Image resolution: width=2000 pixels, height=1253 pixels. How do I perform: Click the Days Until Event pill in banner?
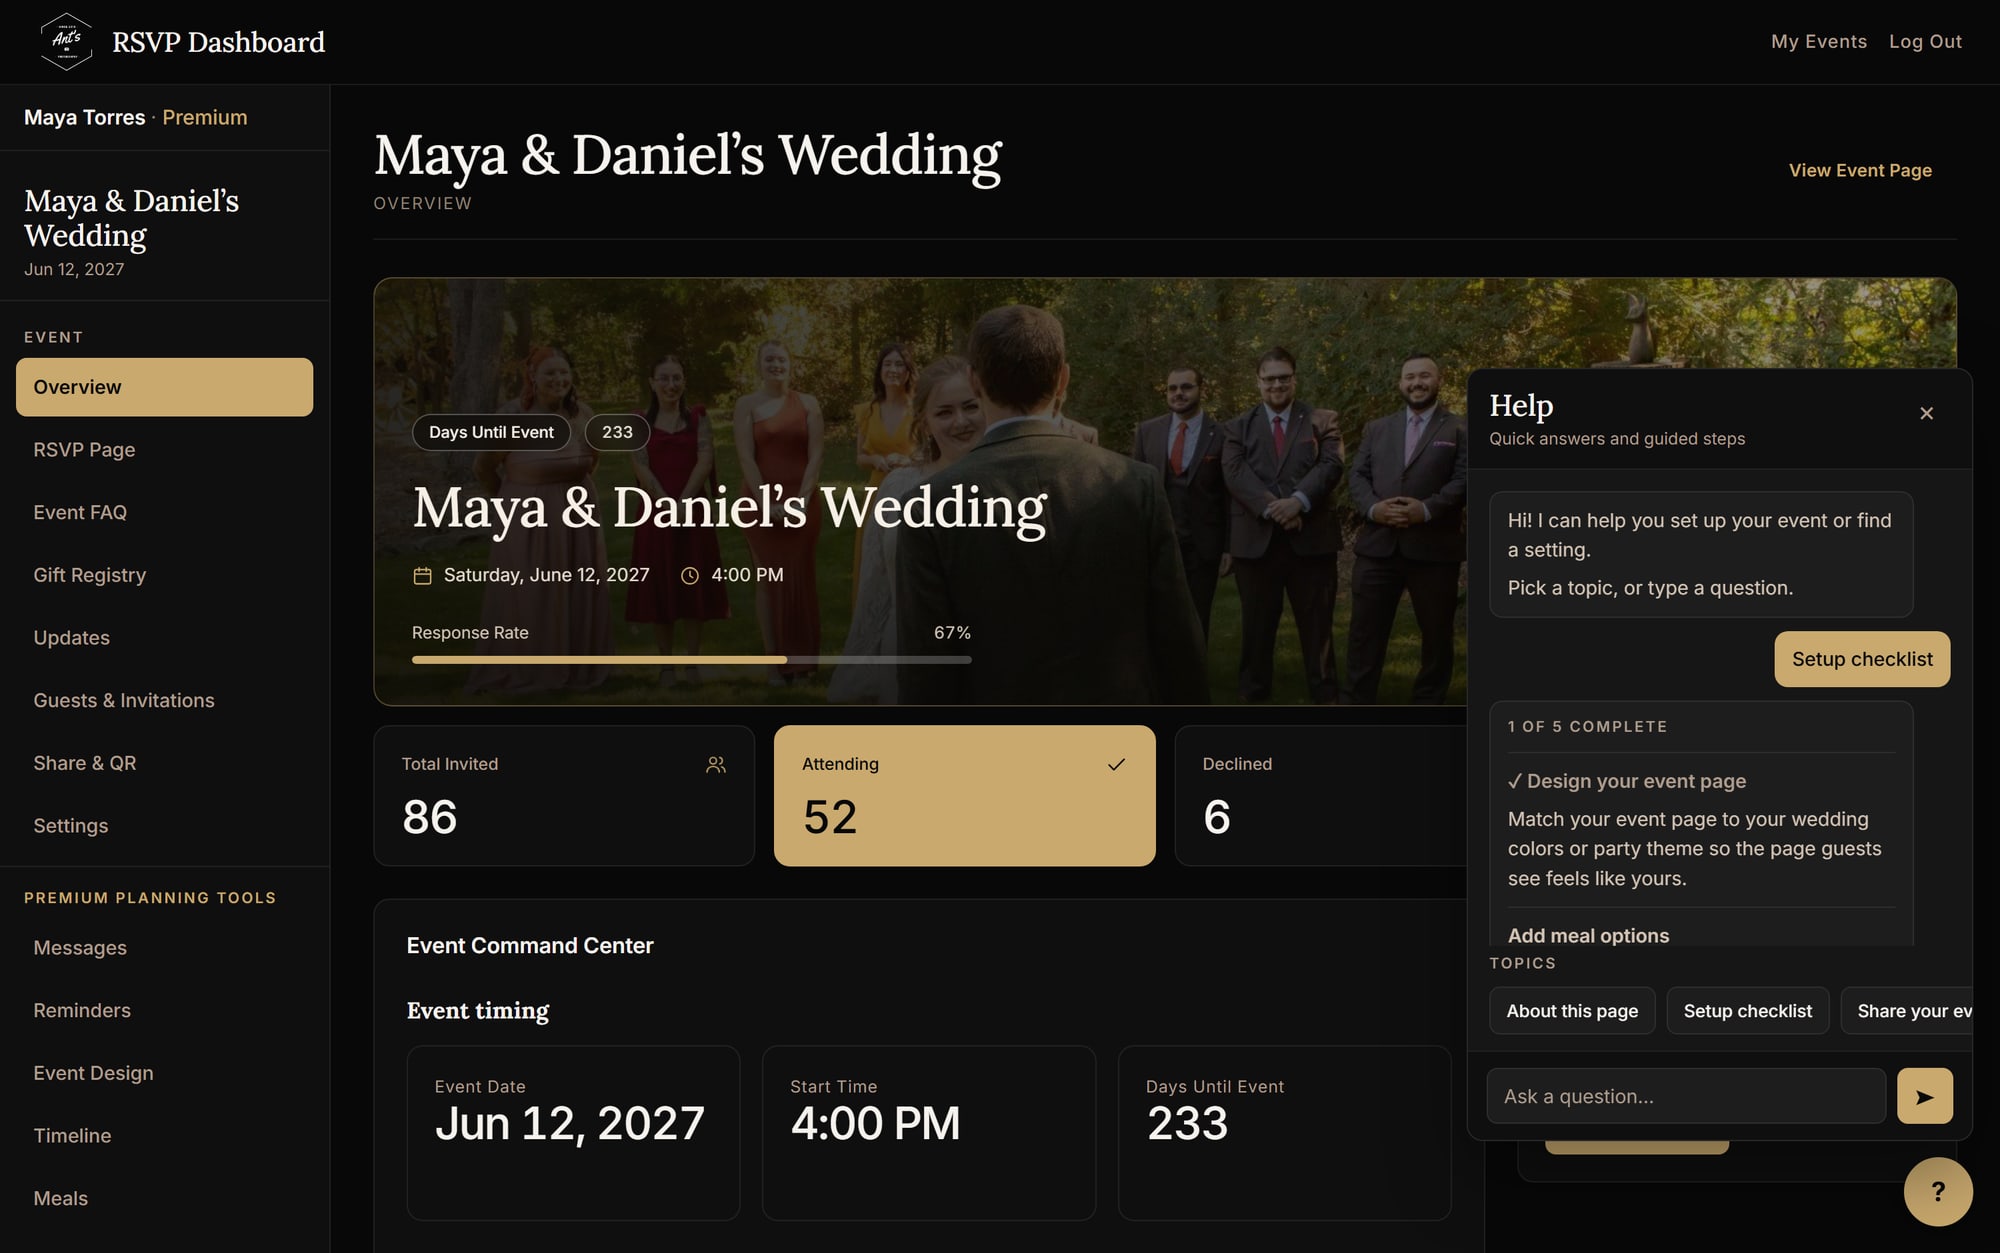[491, 432]
